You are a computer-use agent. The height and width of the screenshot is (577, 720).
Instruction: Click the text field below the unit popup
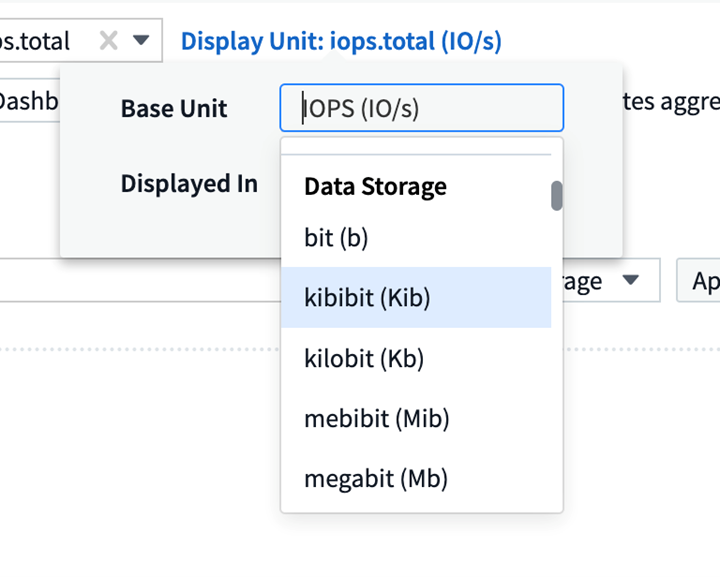[x=140, y=281]
